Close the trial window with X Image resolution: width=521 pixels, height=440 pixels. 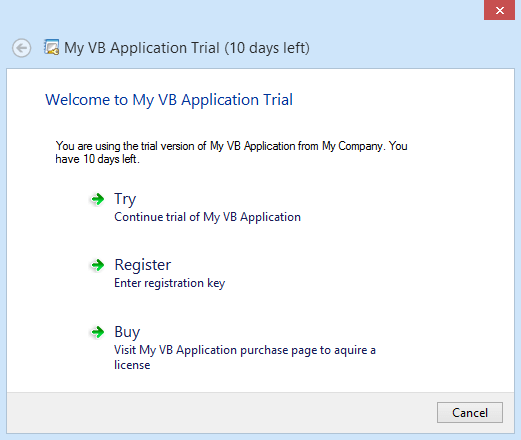(499, 10)
